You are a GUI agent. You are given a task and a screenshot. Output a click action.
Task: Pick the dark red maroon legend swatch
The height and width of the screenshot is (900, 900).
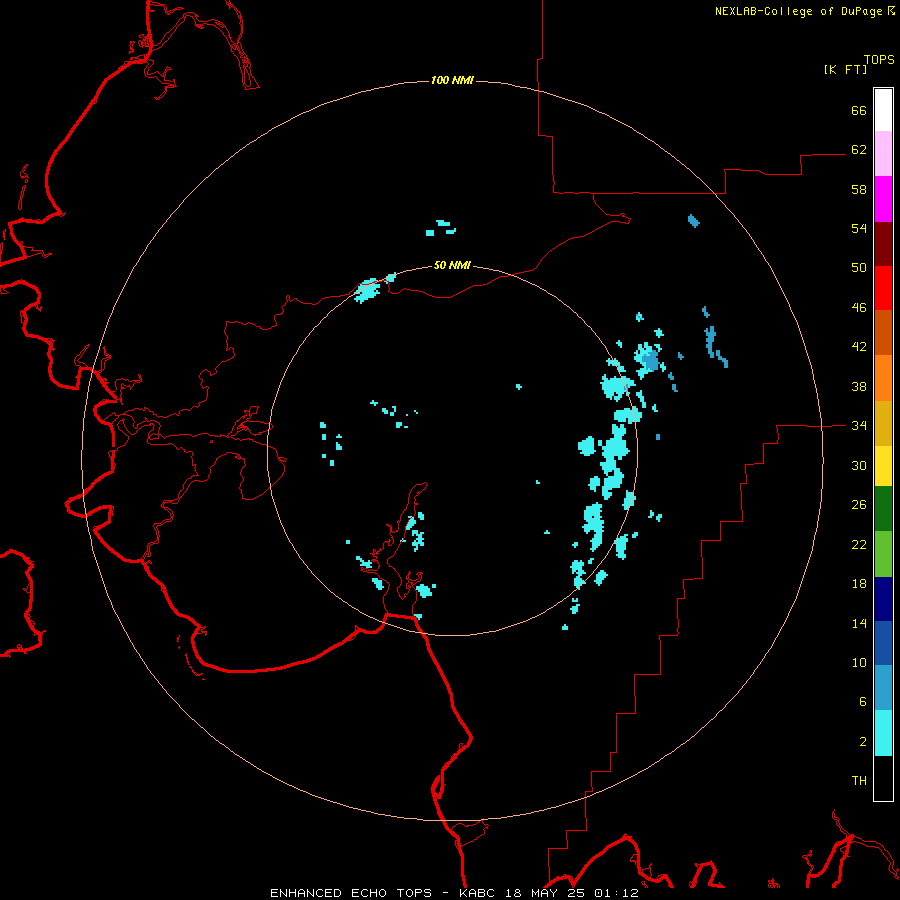pyautogui.click(x=883, y=243)
